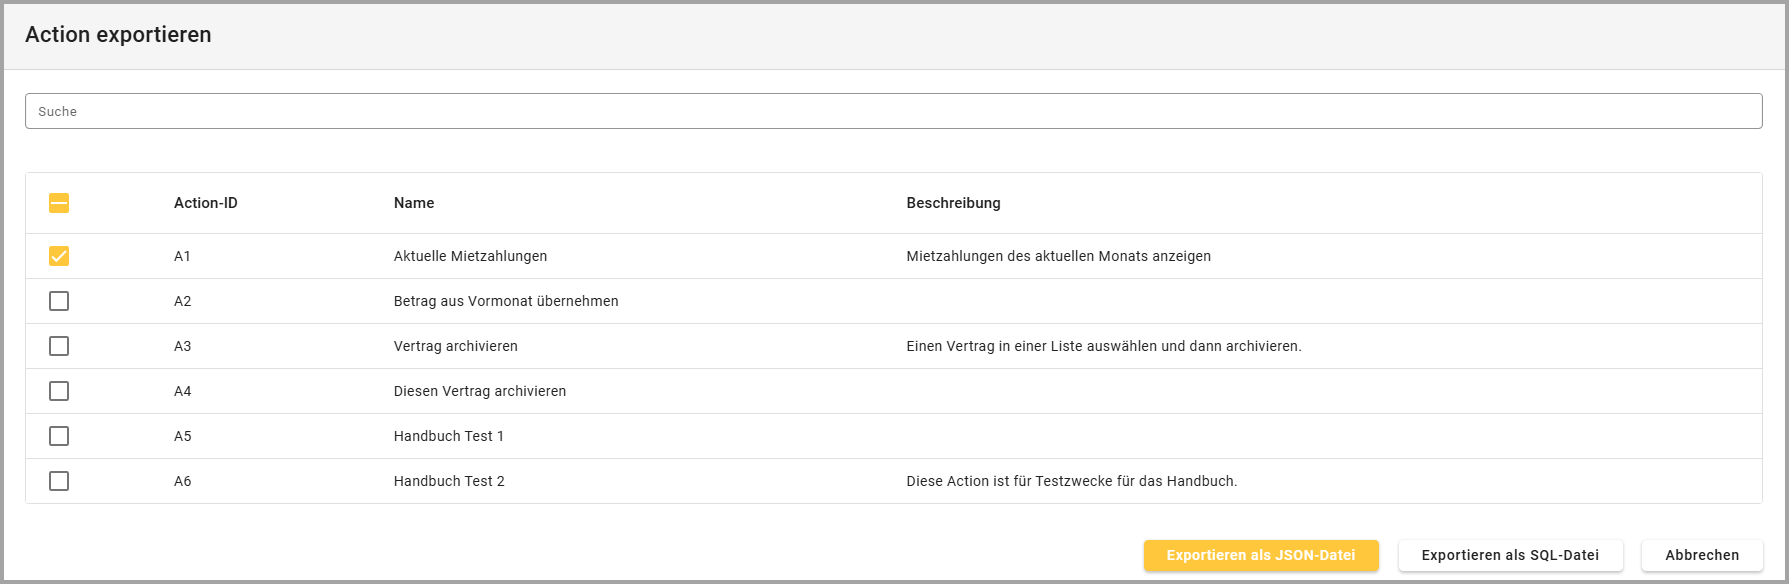Screen dimensions: 1789x584
Task: Click the Suche search field
Action: tap(893, 111)
